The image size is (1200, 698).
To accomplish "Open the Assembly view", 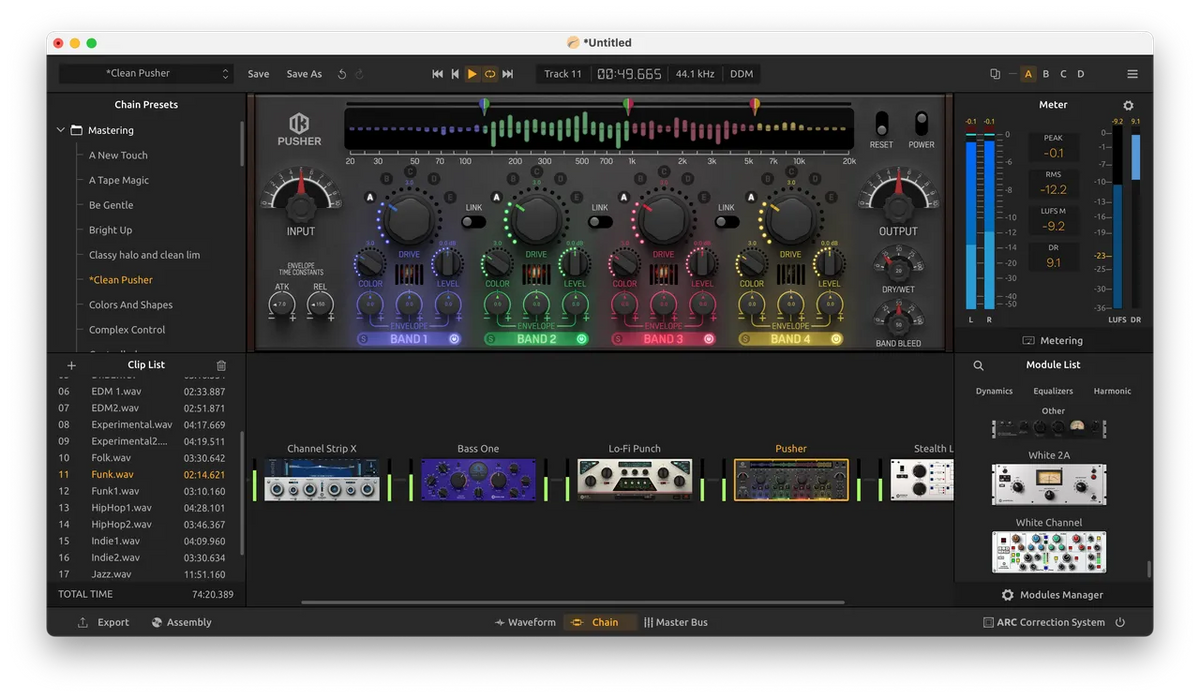I will [181, 622].
